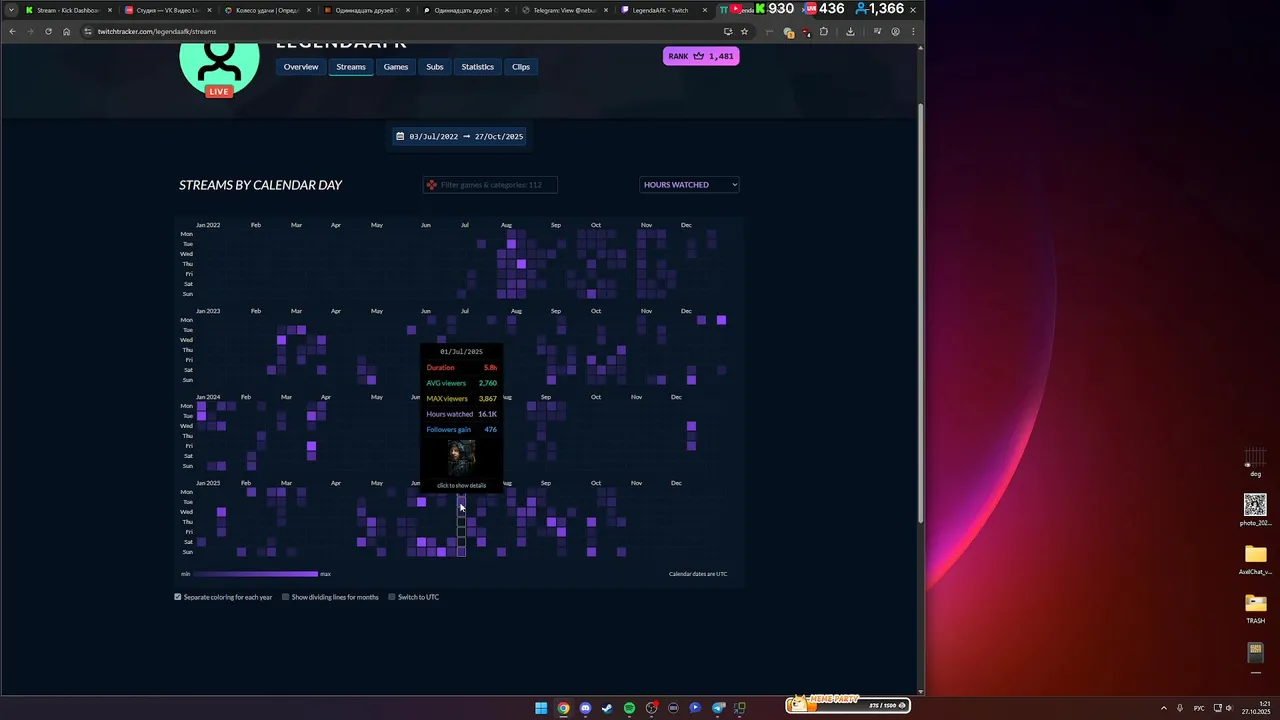
Task: Open the AxelChat folder on desktop
Action: tap(1255, 559)
